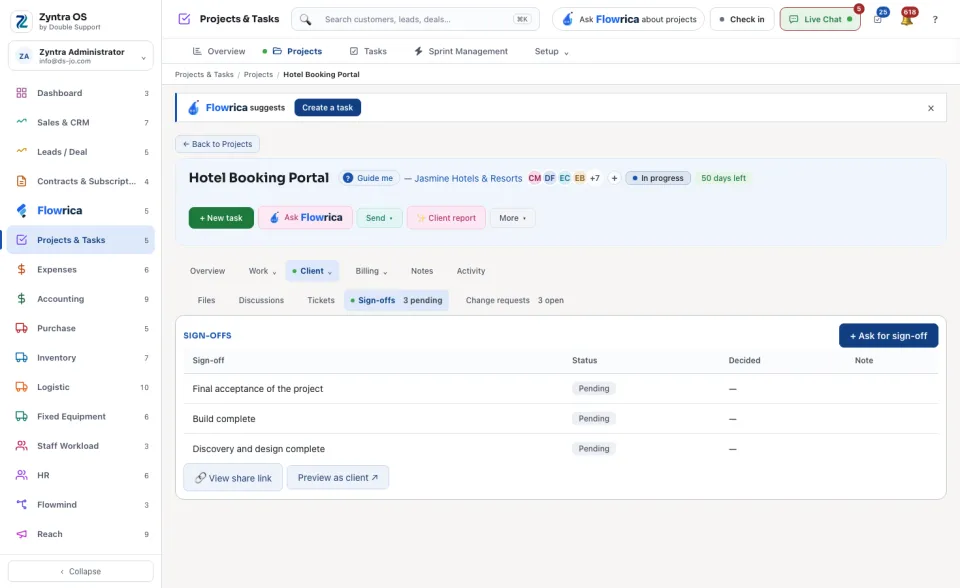The image size is (960, 588).
Task: Click the +7 more members badge
Action: (594, 178)
